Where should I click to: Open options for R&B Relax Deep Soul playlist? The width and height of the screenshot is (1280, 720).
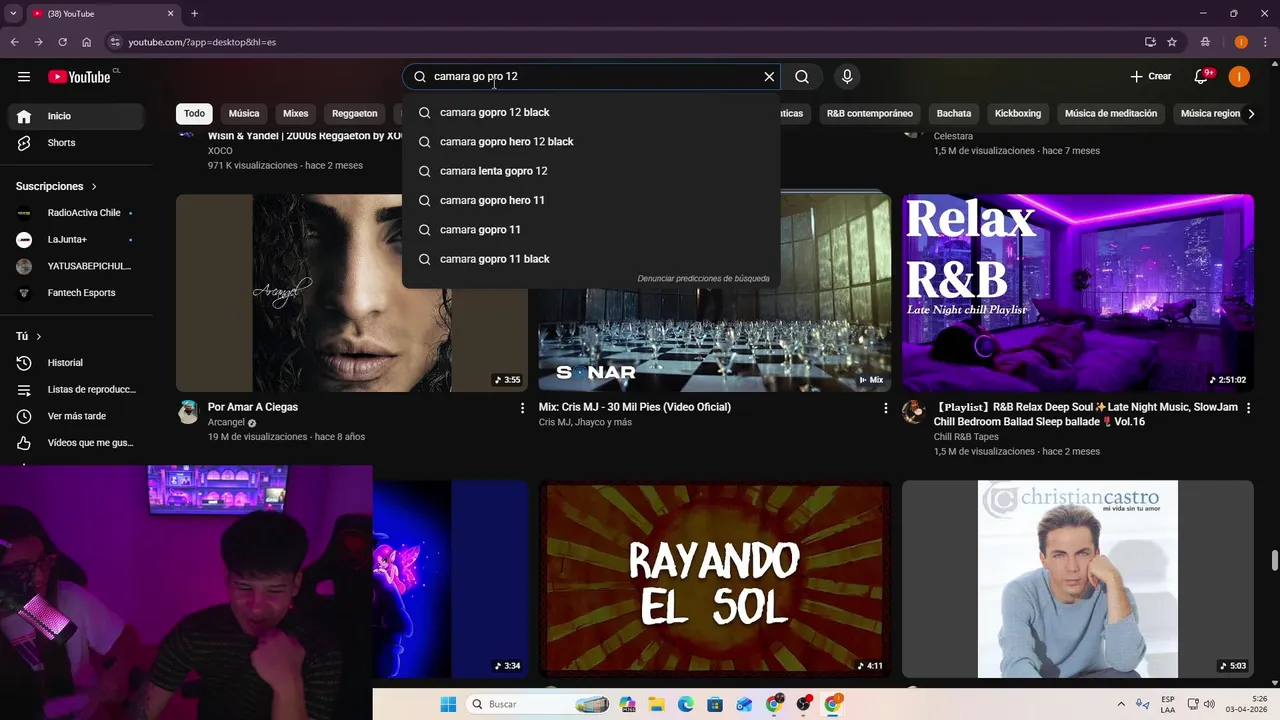click(1248, 408)
